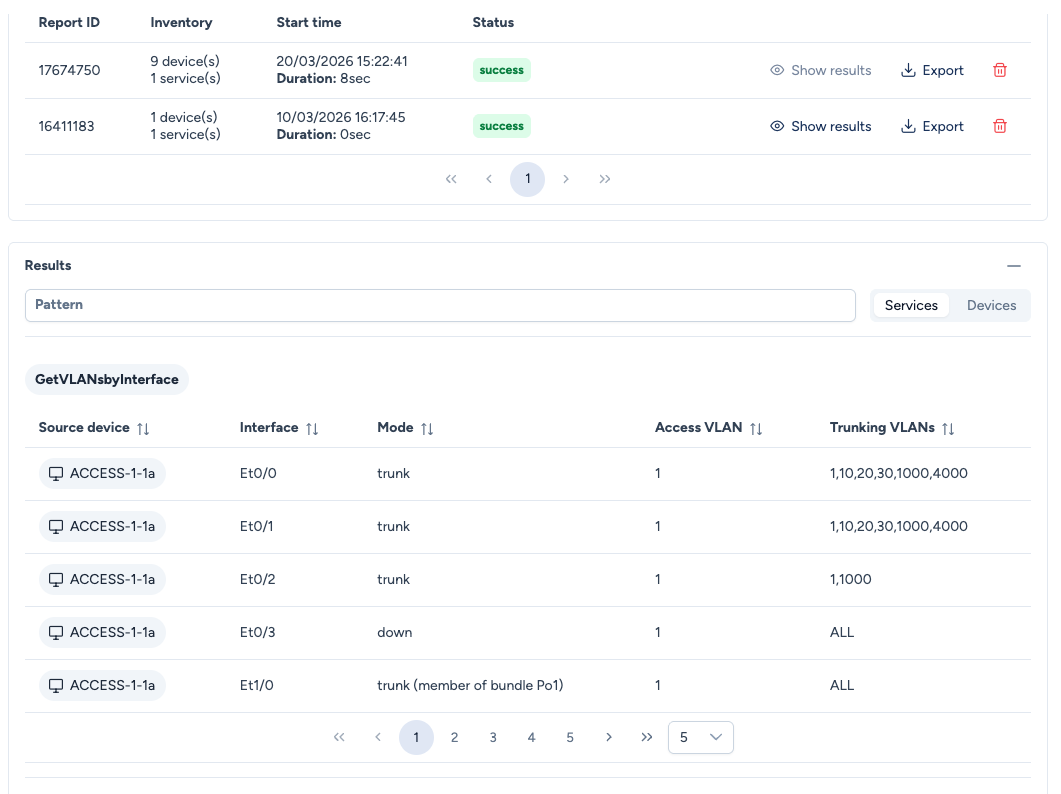Switch results view to Devices
The image size is (1061, 794).
991,305
